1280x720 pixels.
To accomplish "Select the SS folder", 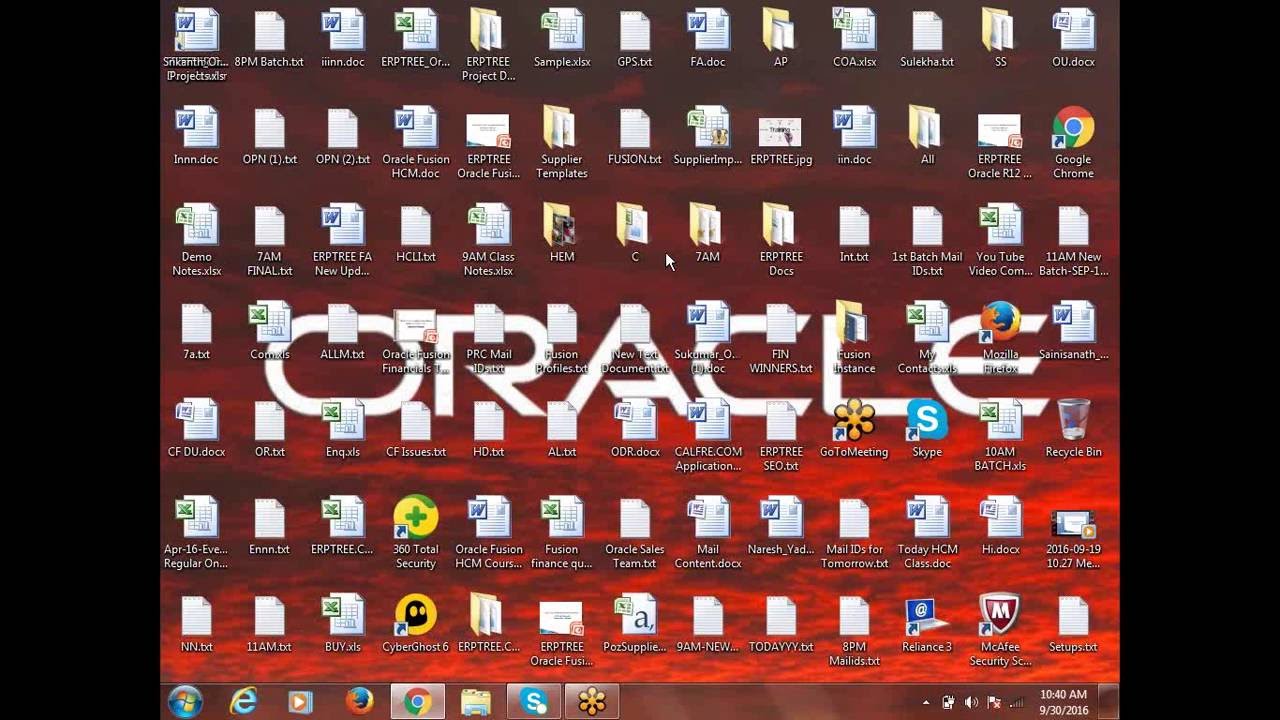I will point(1000,40).
